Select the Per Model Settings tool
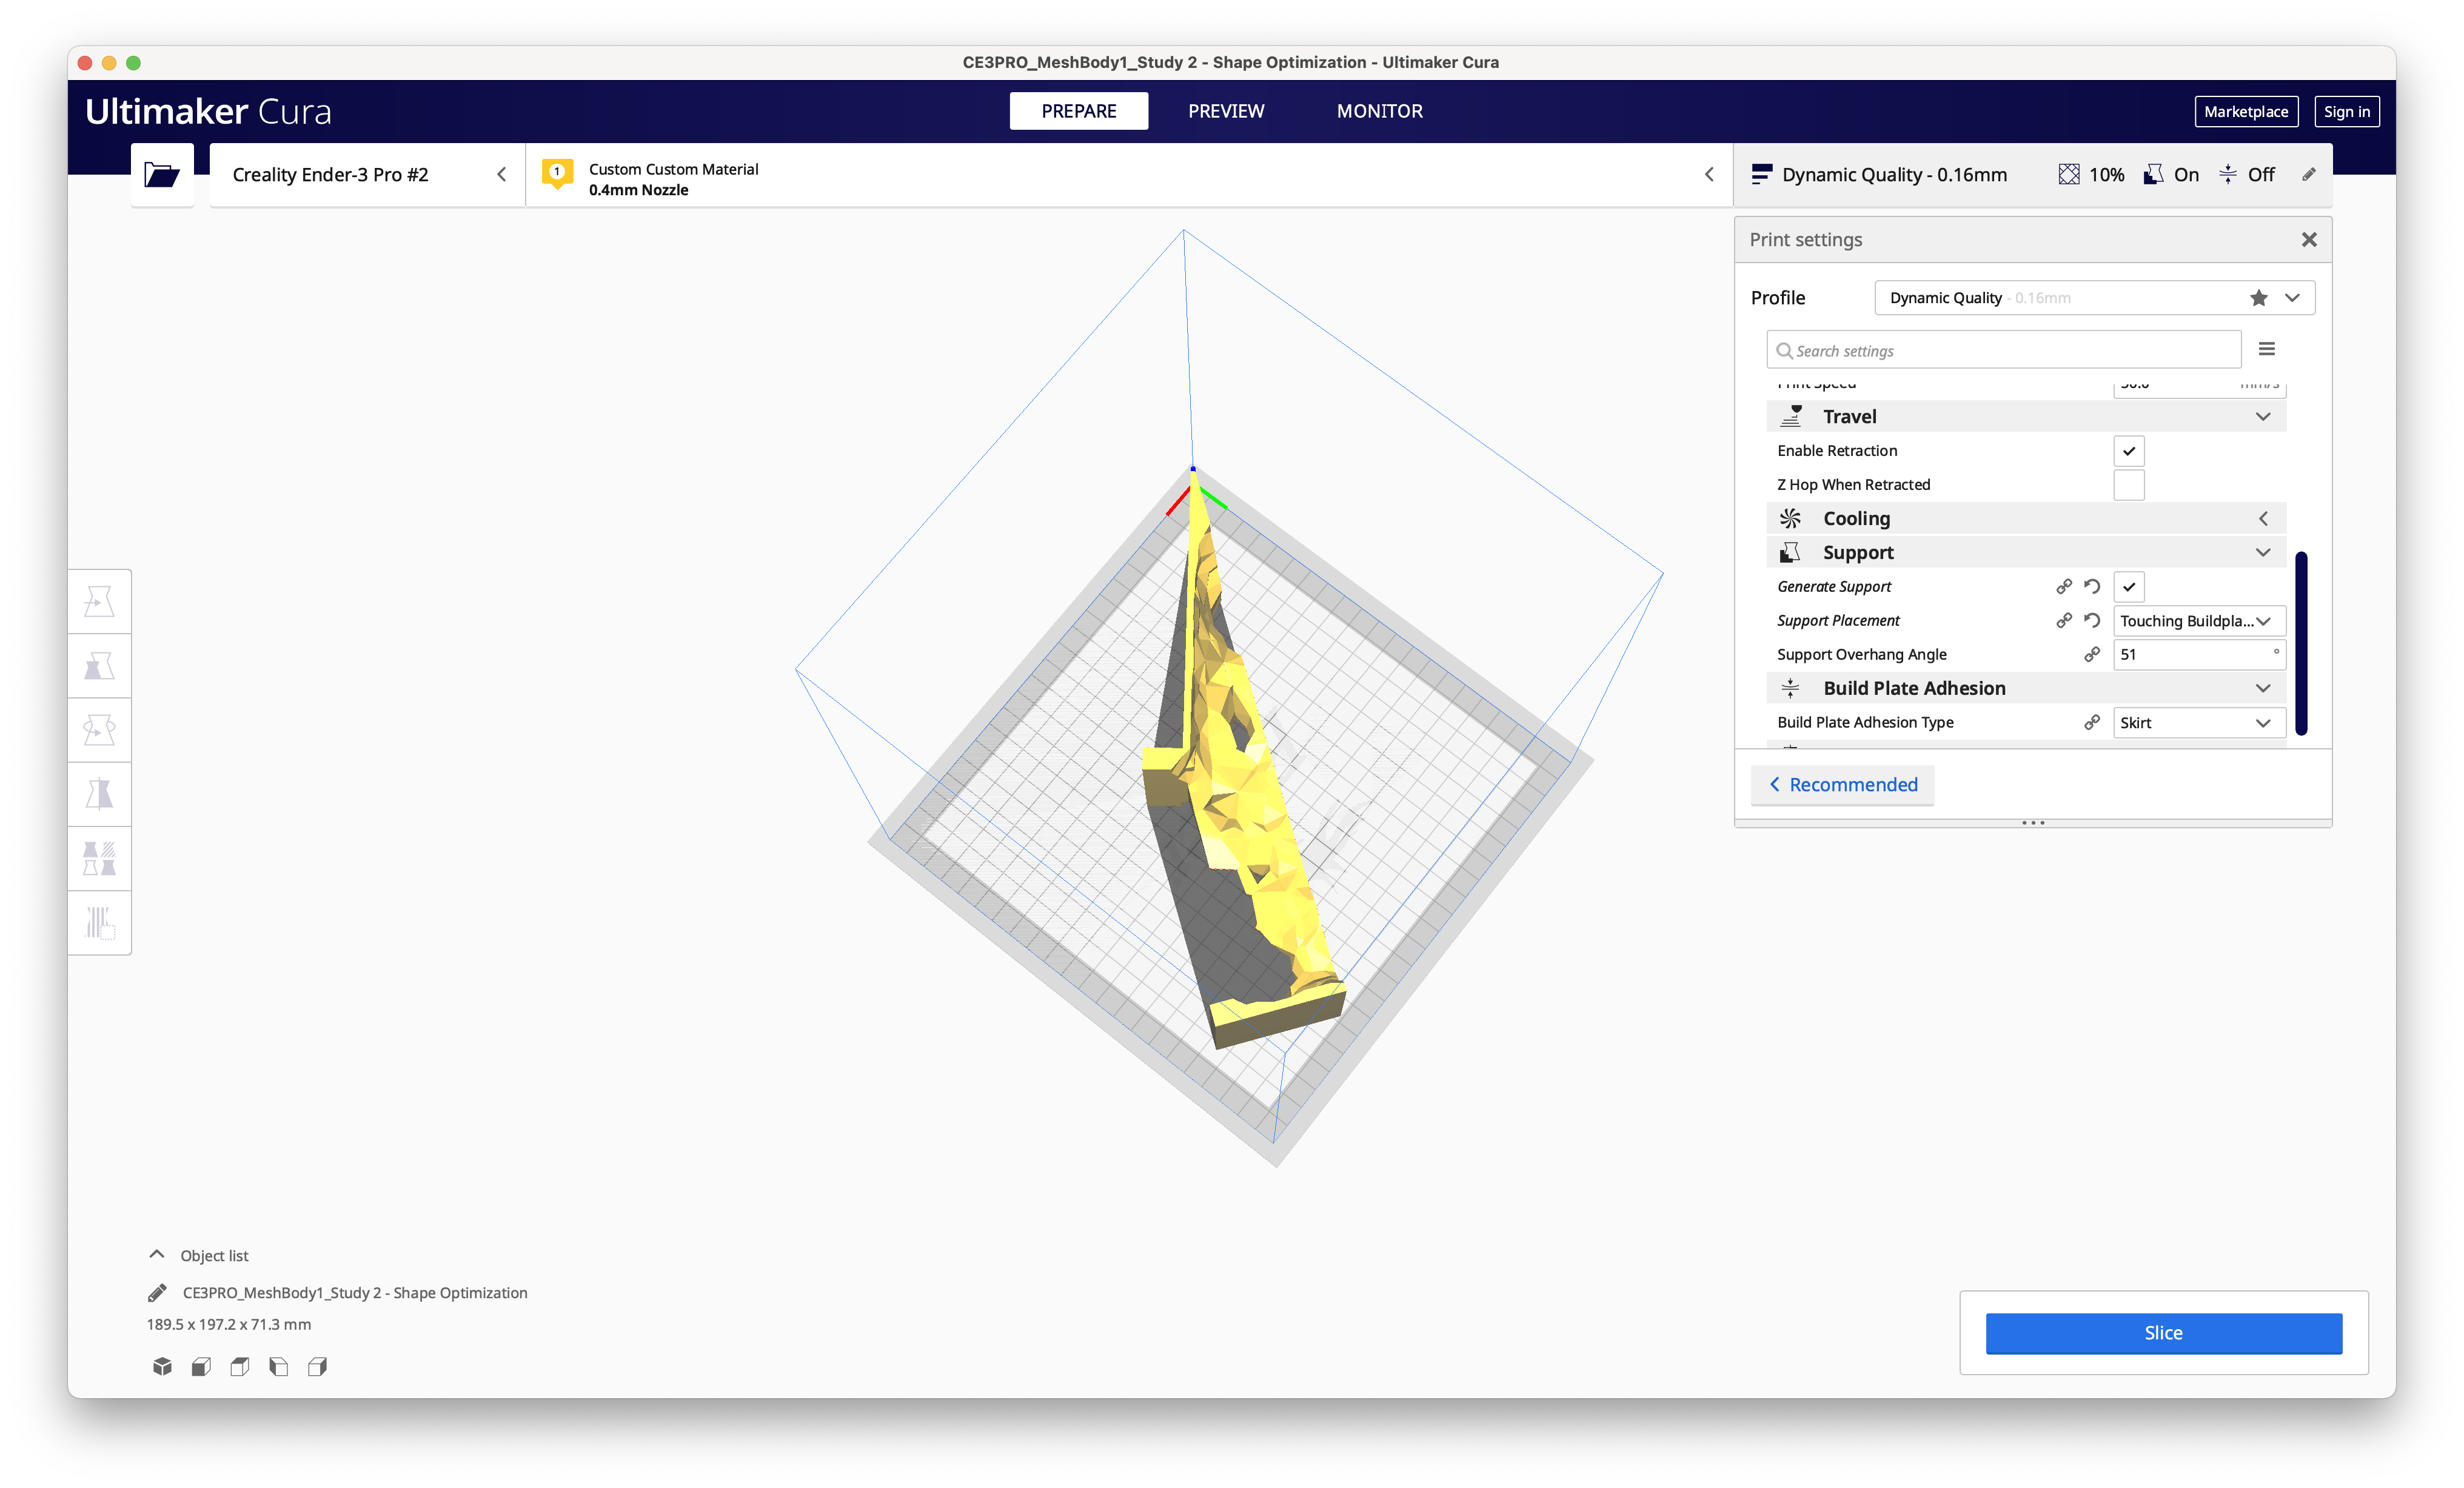This screenshot has height=1488, width=2464. coord(99,858)
